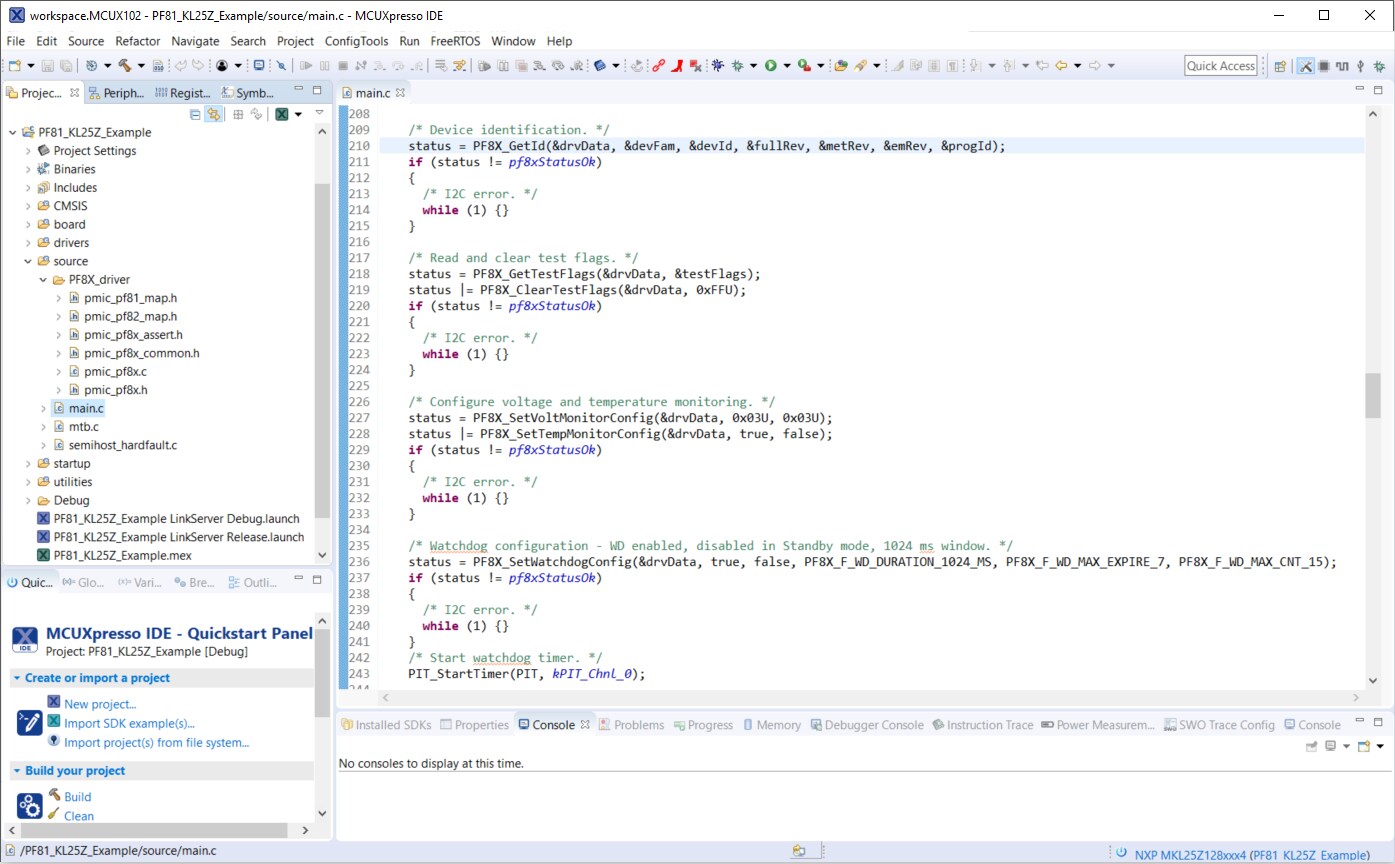Click the editor's vertical scrollbar thumb

pos(1372,396)
